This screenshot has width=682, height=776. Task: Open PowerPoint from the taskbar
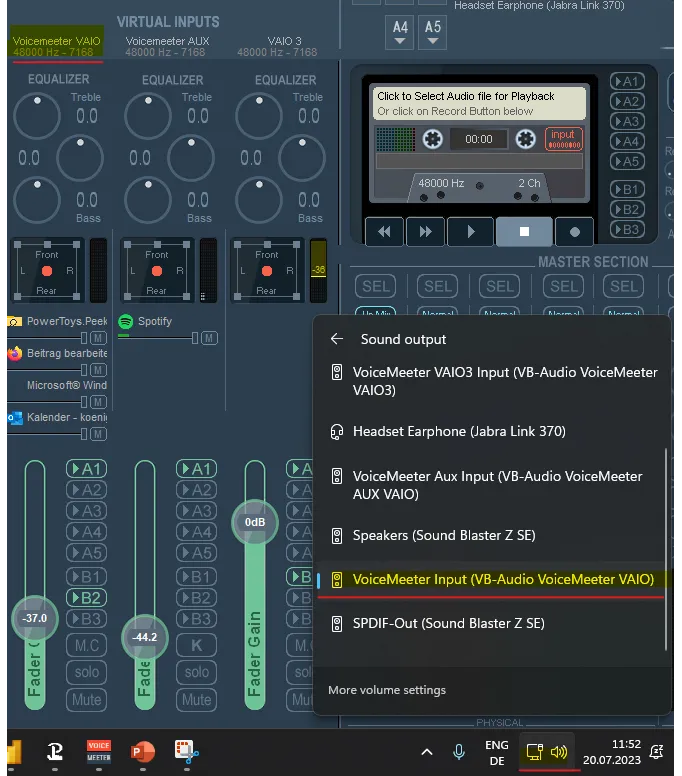pos(142,751)
